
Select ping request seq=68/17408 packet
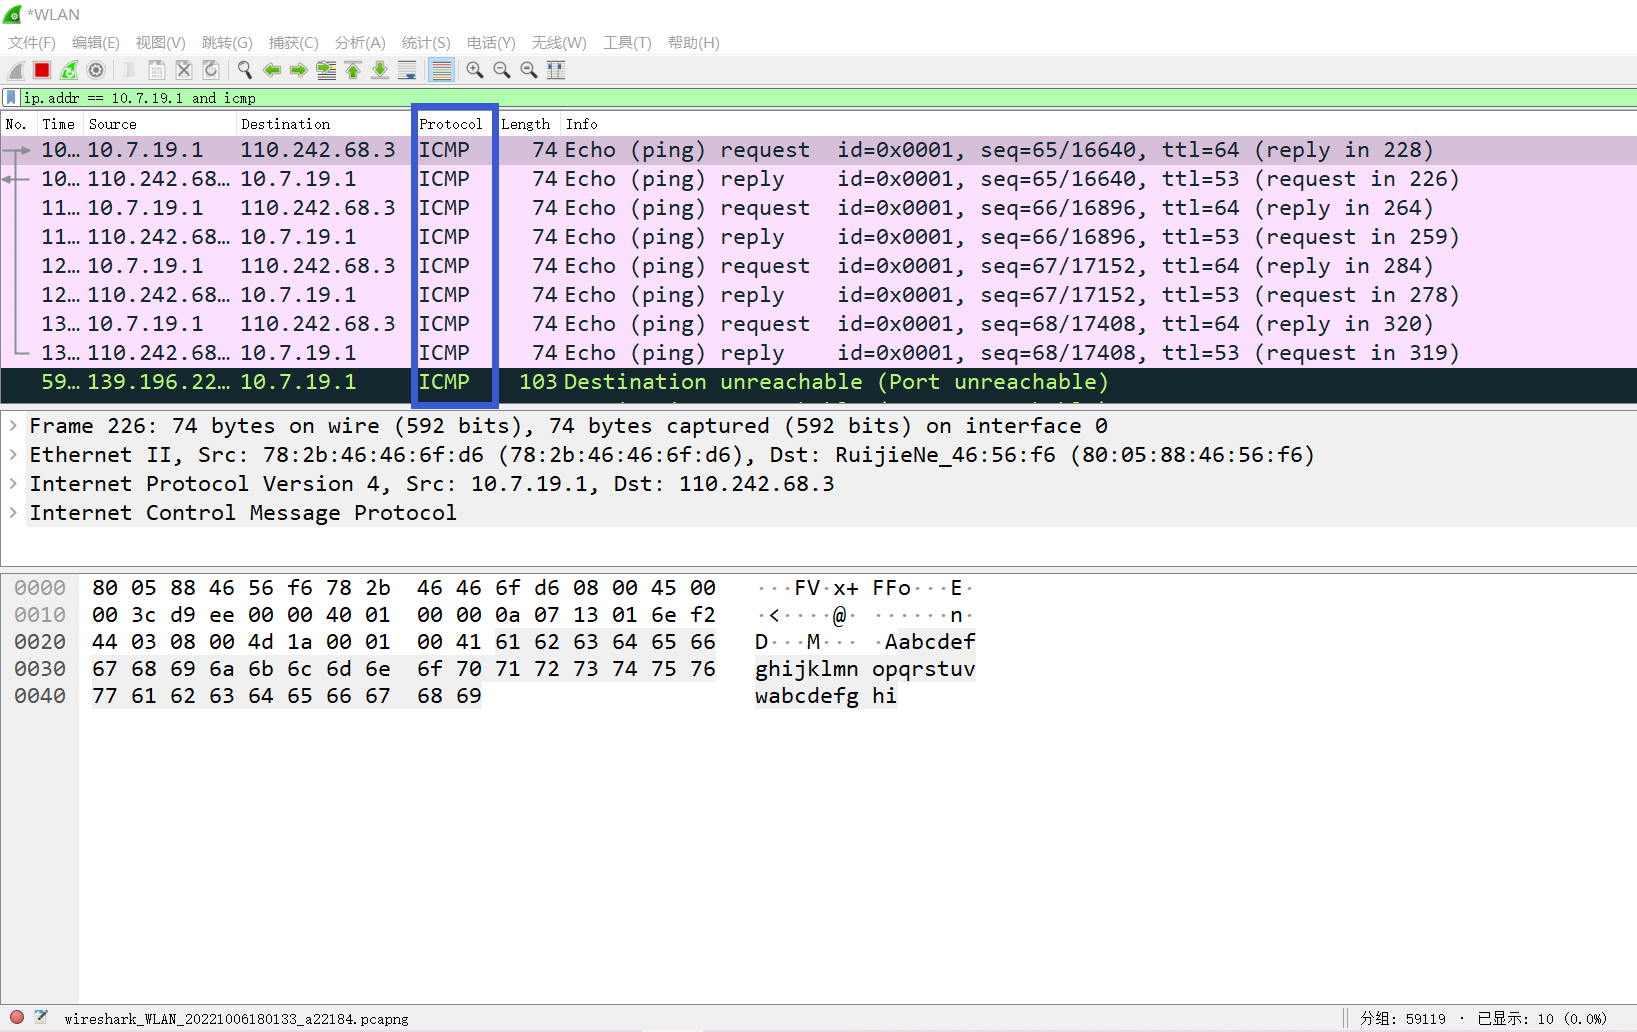[x=818, y=324]
